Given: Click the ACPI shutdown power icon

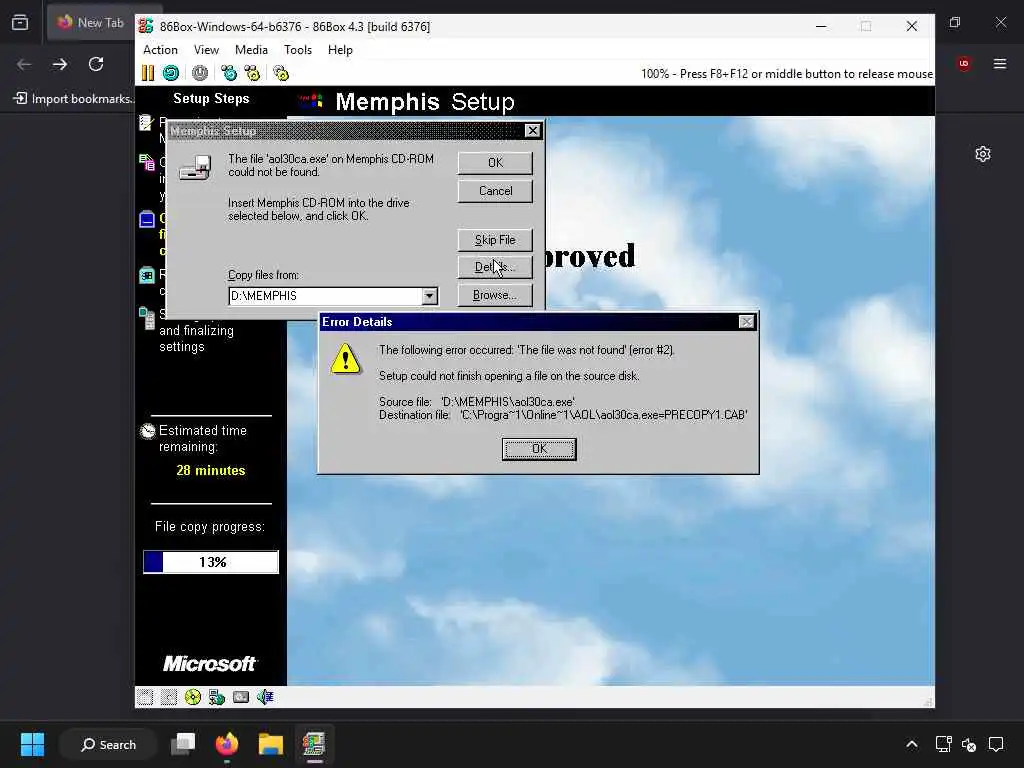Looking at the screenshot, I should 200,73.
